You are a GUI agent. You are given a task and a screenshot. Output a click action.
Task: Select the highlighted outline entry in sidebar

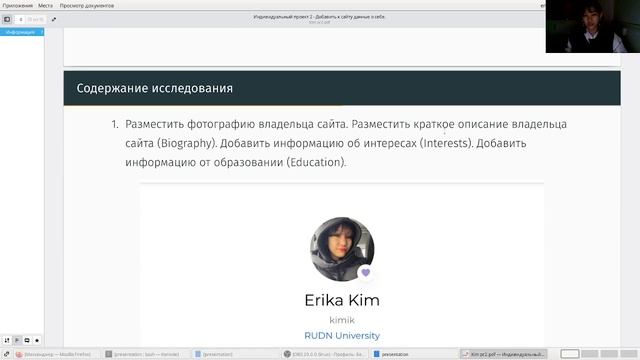22,32
